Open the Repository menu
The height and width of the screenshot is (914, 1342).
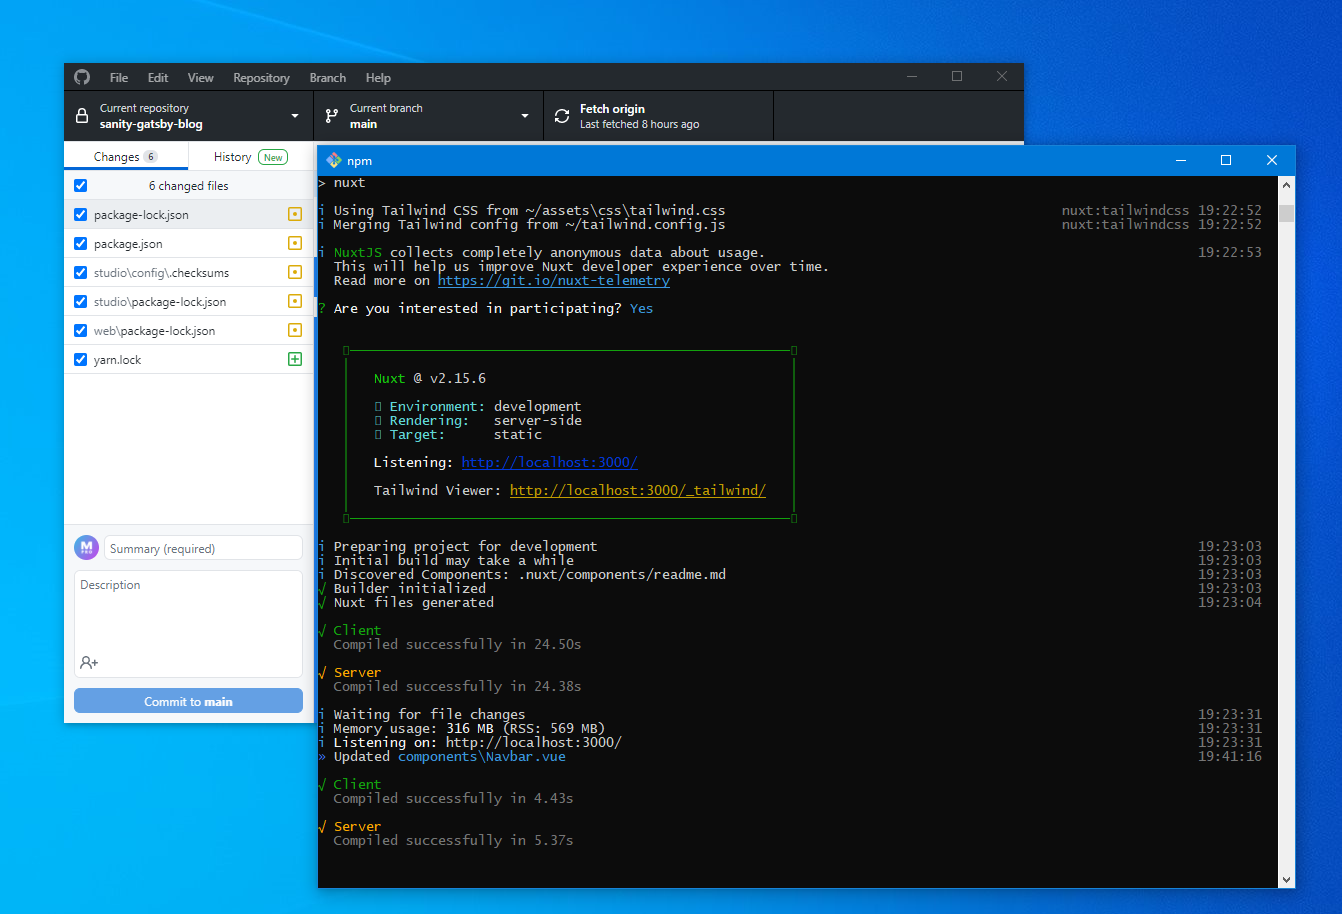coord(261,77)
